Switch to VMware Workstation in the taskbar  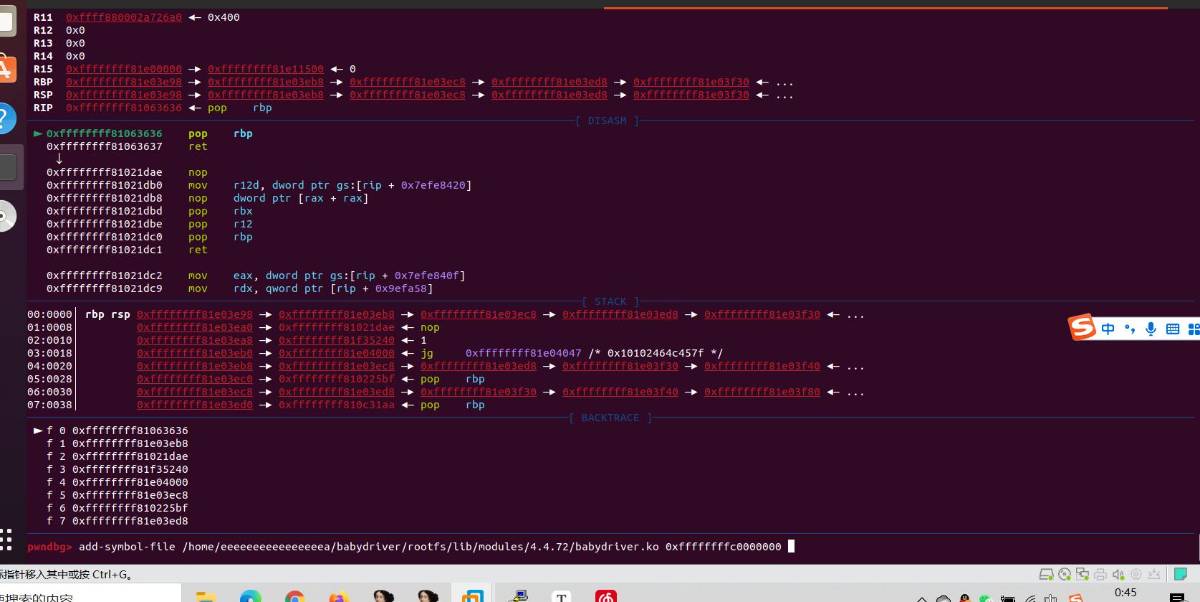pyautogui.click(x=472, y=596)
